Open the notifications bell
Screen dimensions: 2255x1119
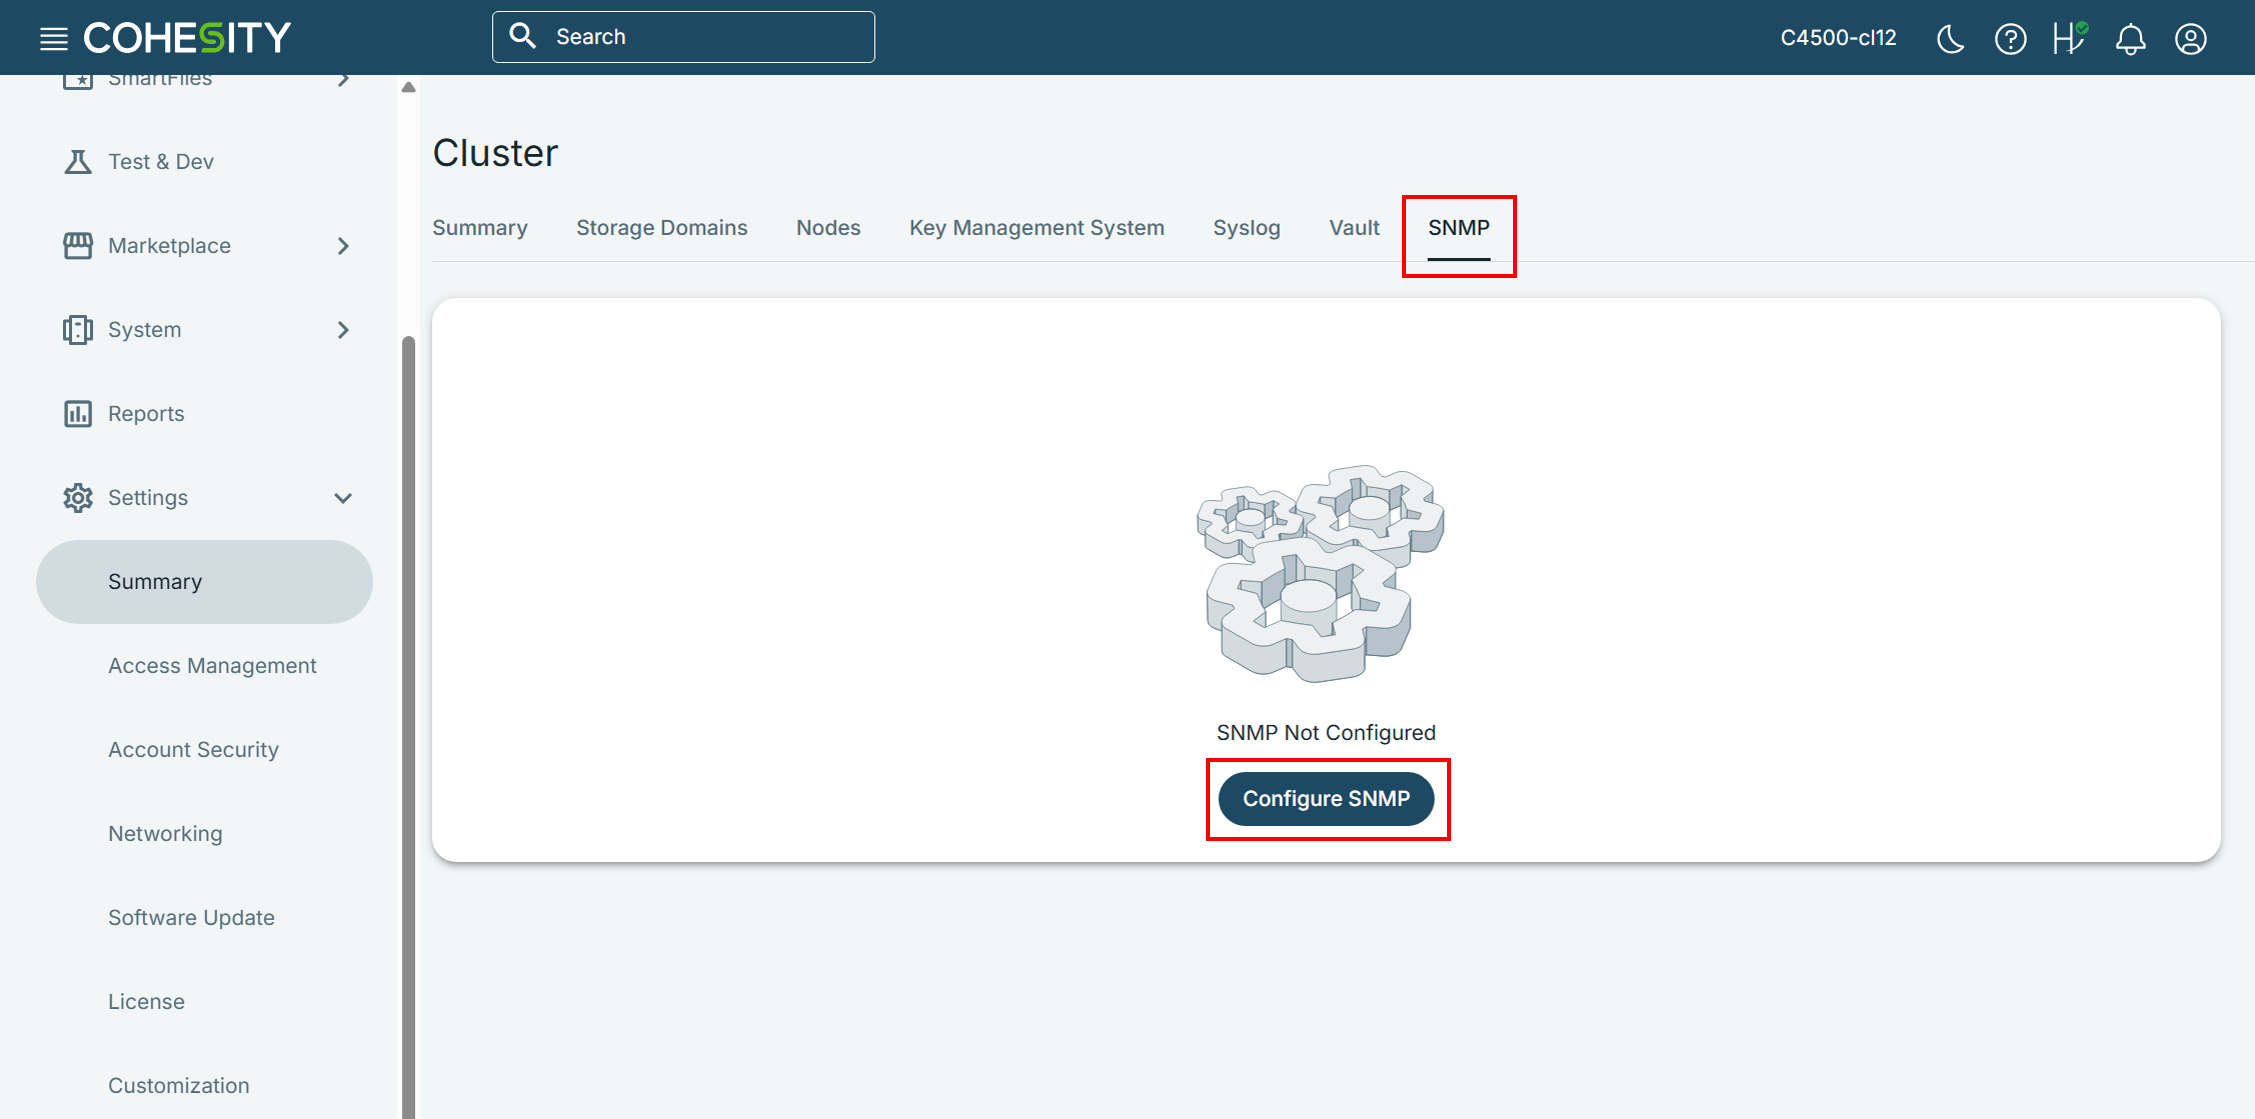point(2130,38)
